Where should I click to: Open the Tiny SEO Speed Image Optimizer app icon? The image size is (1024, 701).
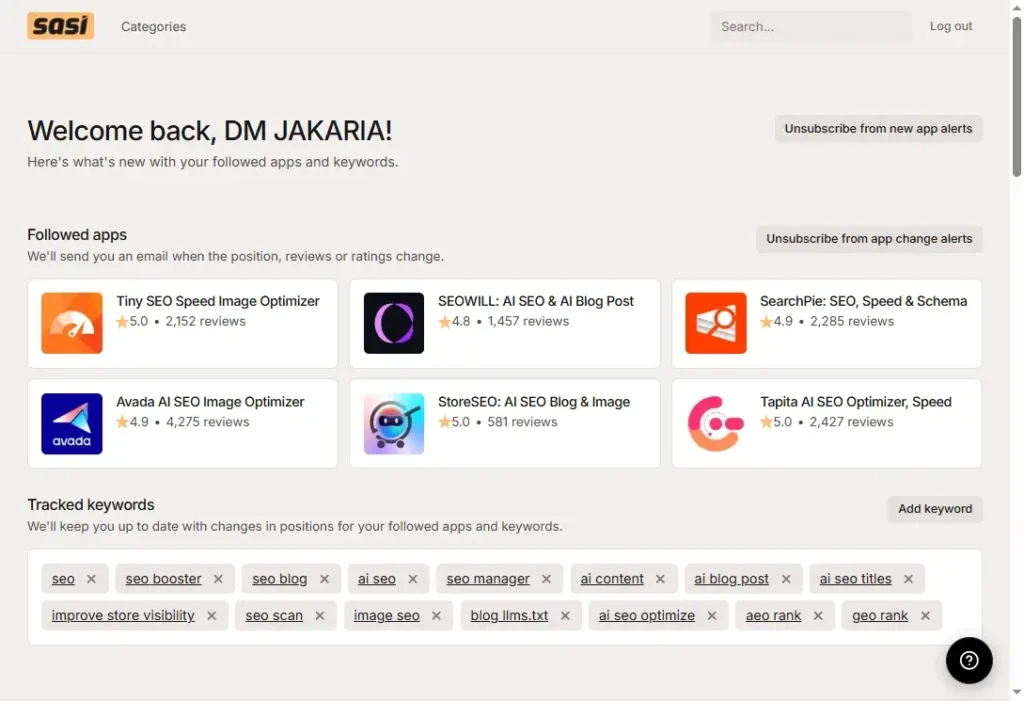71,323
